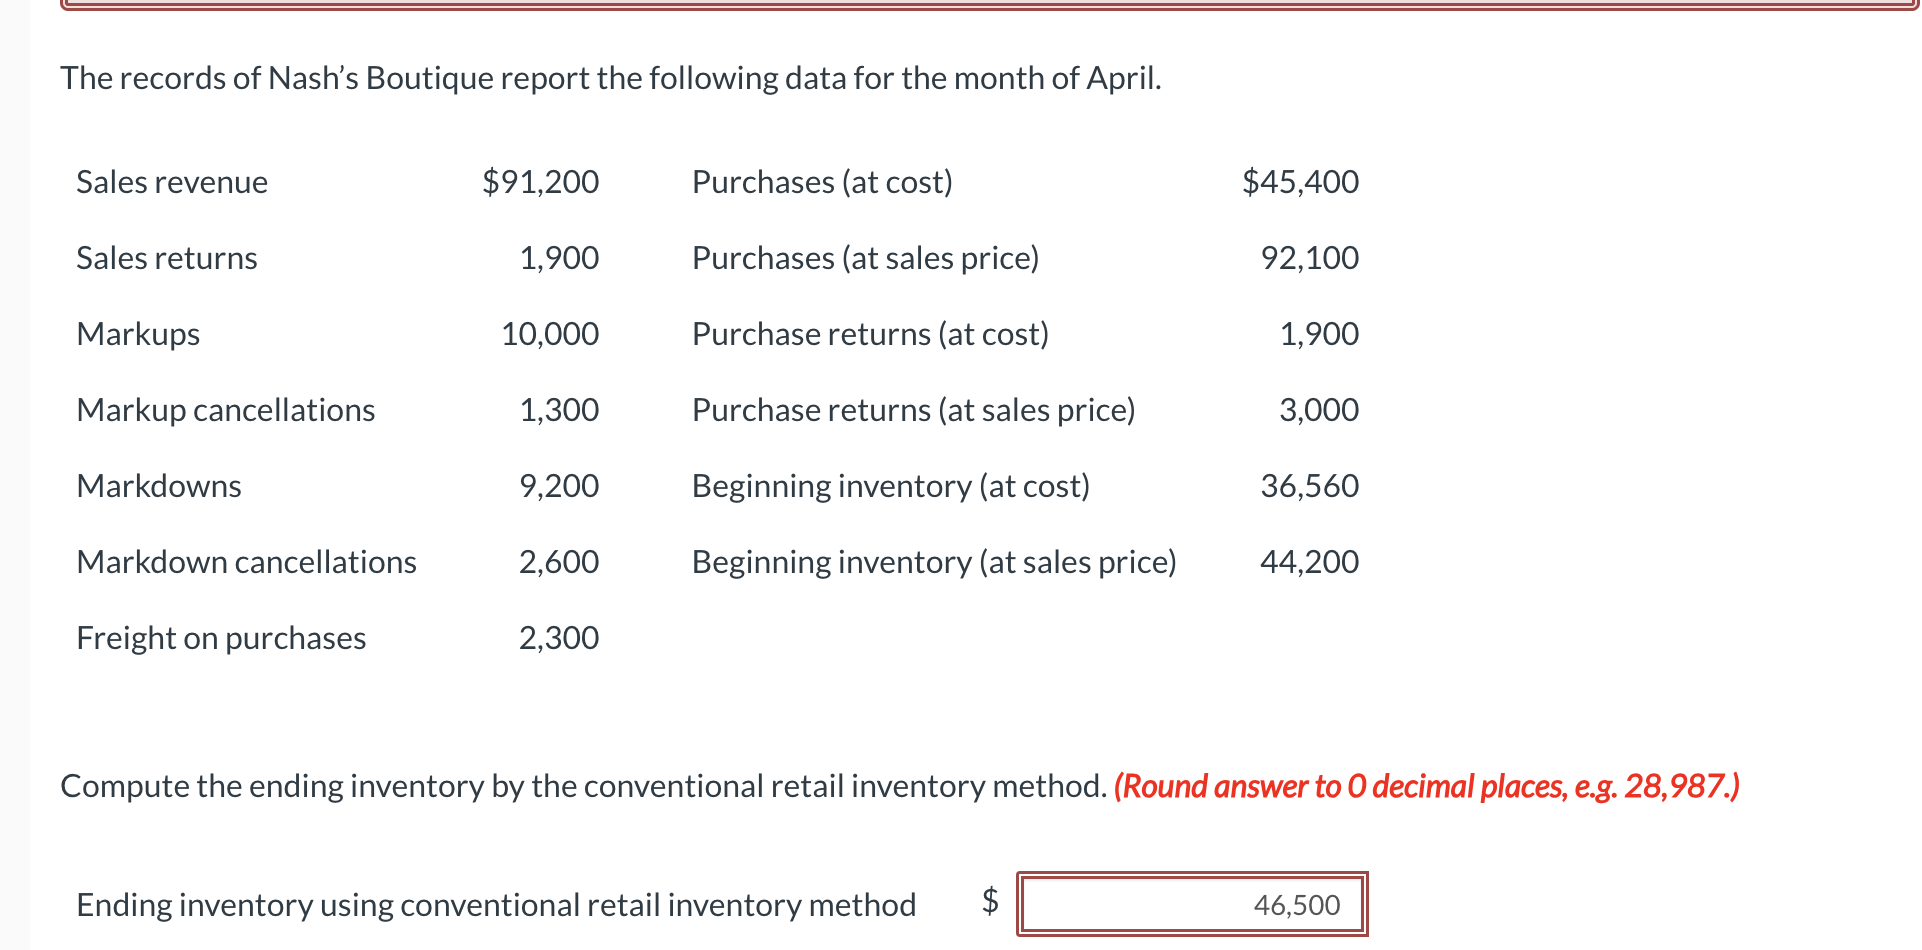Image resolution: width=1922 pixels, height=950 pixels.
Task: Select the Markdowns value 9,200
Action: click(x=558, y=485)
